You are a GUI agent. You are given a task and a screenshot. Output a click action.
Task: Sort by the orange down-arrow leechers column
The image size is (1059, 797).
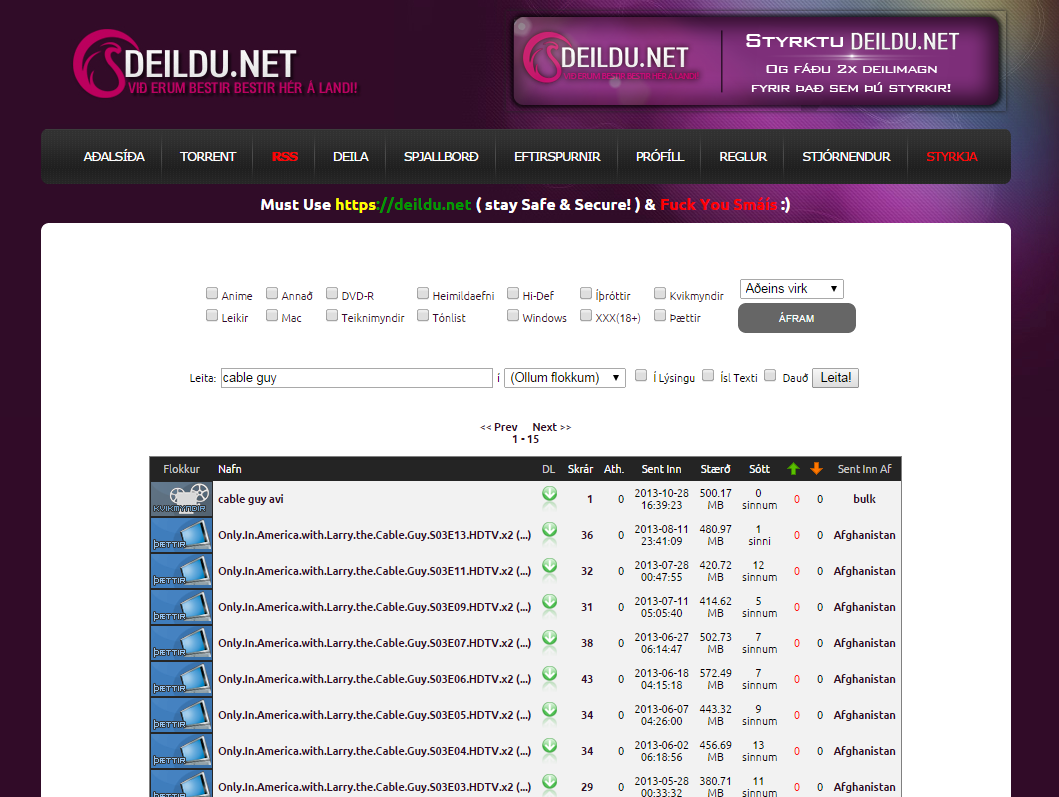[817, 469]
